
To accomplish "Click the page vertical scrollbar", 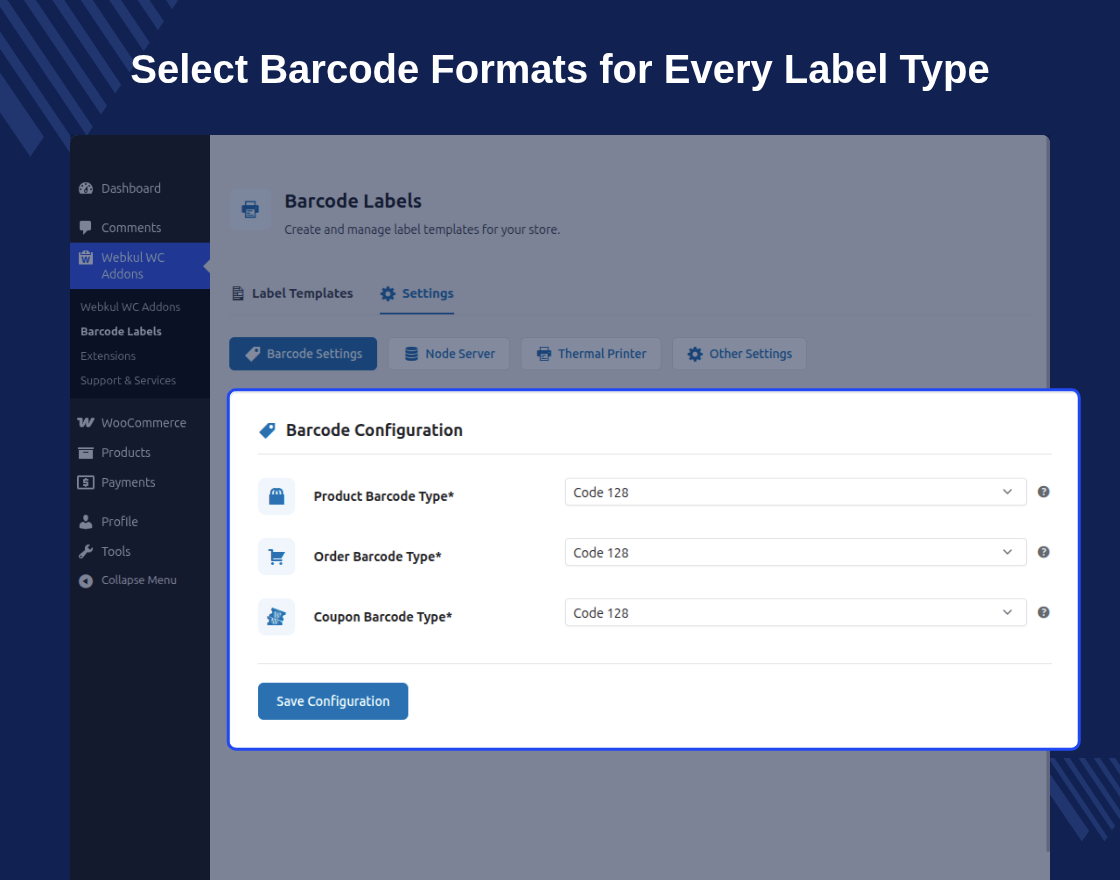I will point(1047,493).
